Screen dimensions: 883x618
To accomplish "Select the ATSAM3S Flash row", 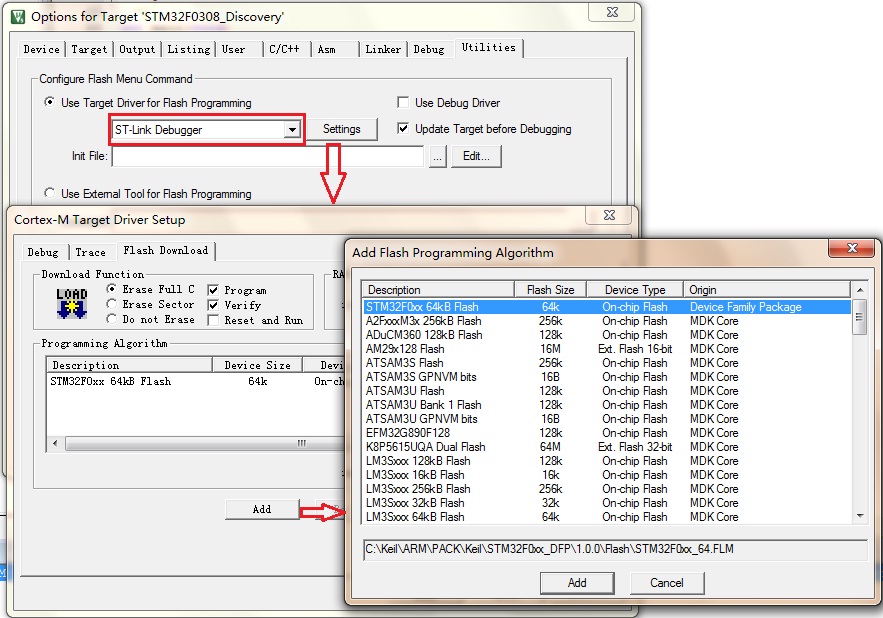I will point(607,363).
